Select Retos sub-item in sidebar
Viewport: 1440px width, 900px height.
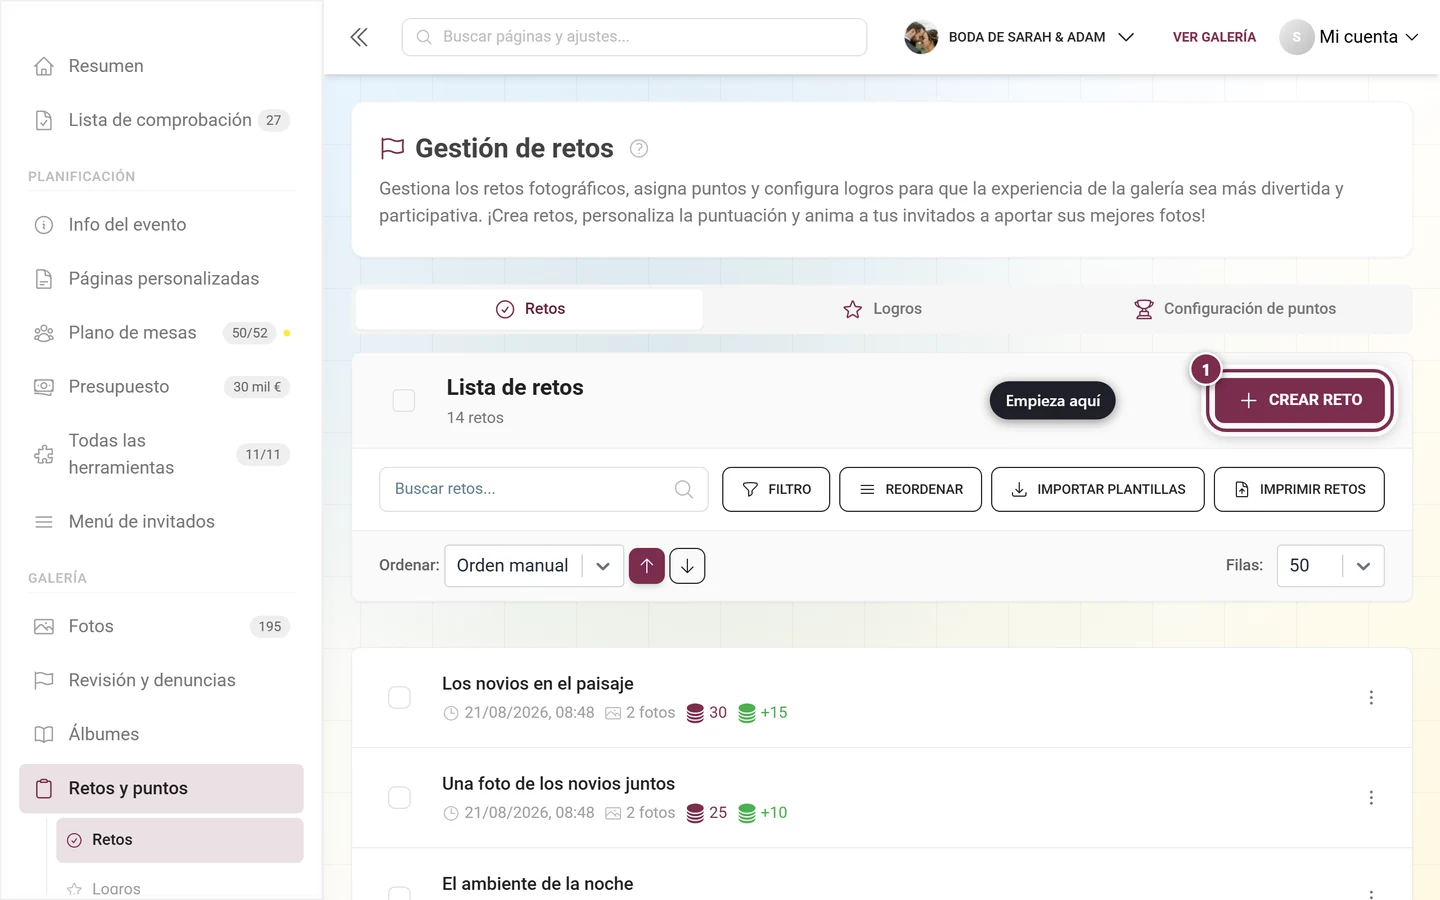pos(180,841)
